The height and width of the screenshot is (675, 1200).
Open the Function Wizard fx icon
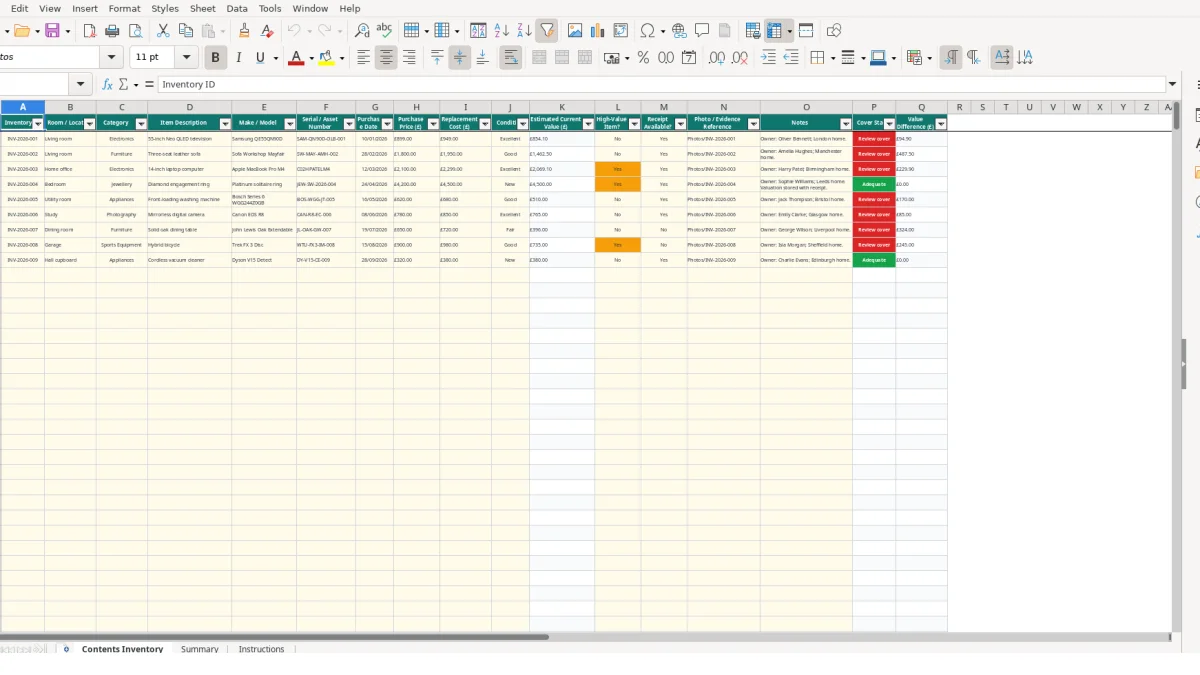[x=108, y=84]
